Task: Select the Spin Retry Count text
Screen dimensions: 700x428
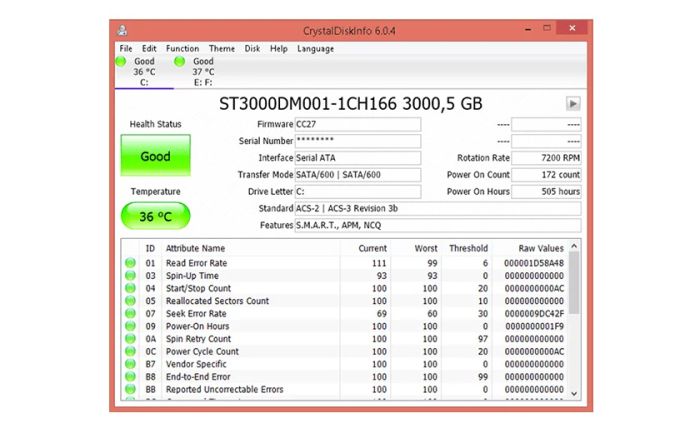Action: tap(198, 339)
